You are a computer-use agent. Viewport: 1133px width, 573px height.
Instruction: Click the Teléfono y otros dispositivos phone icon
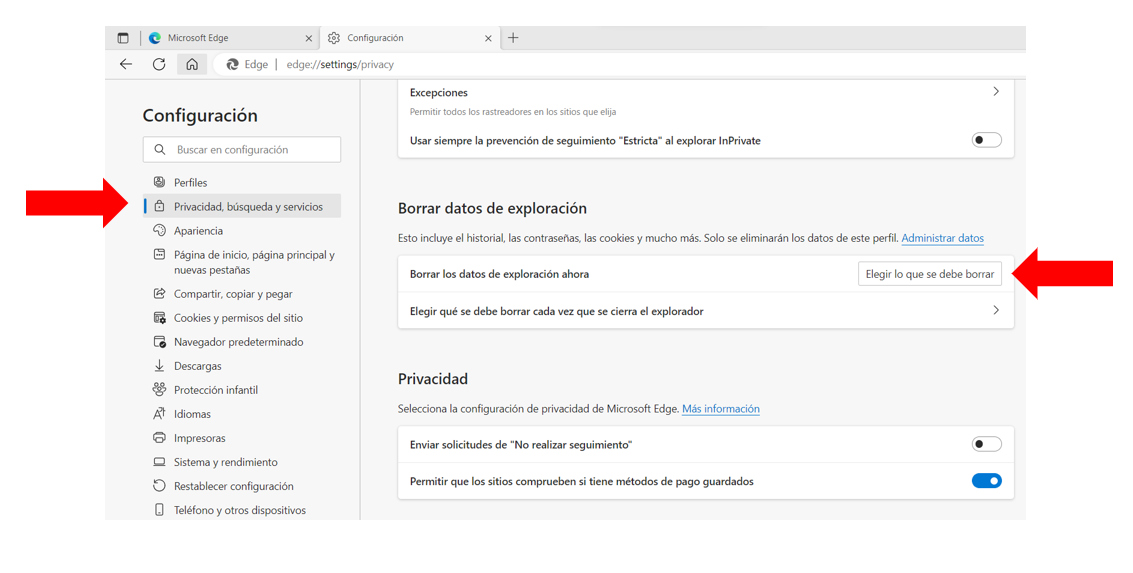159,509
